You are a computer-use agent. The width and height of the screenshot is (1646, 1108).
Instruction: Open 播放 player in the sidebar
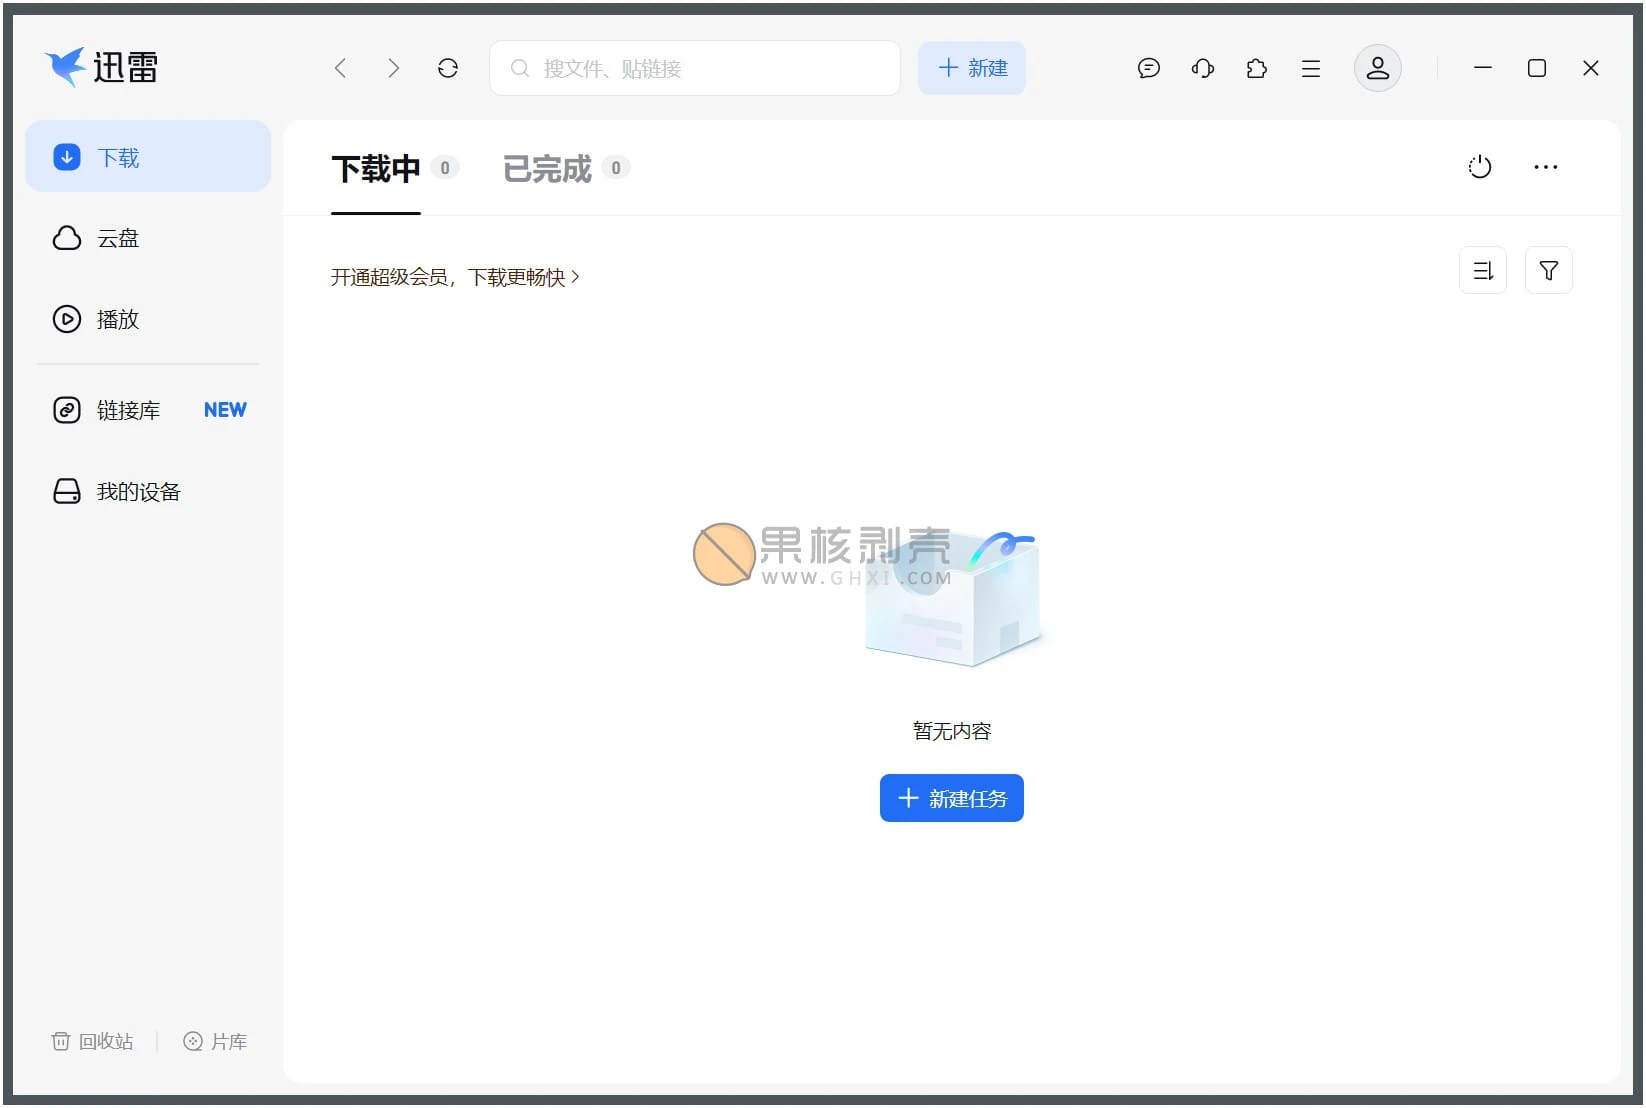click(x=148, y=319)
